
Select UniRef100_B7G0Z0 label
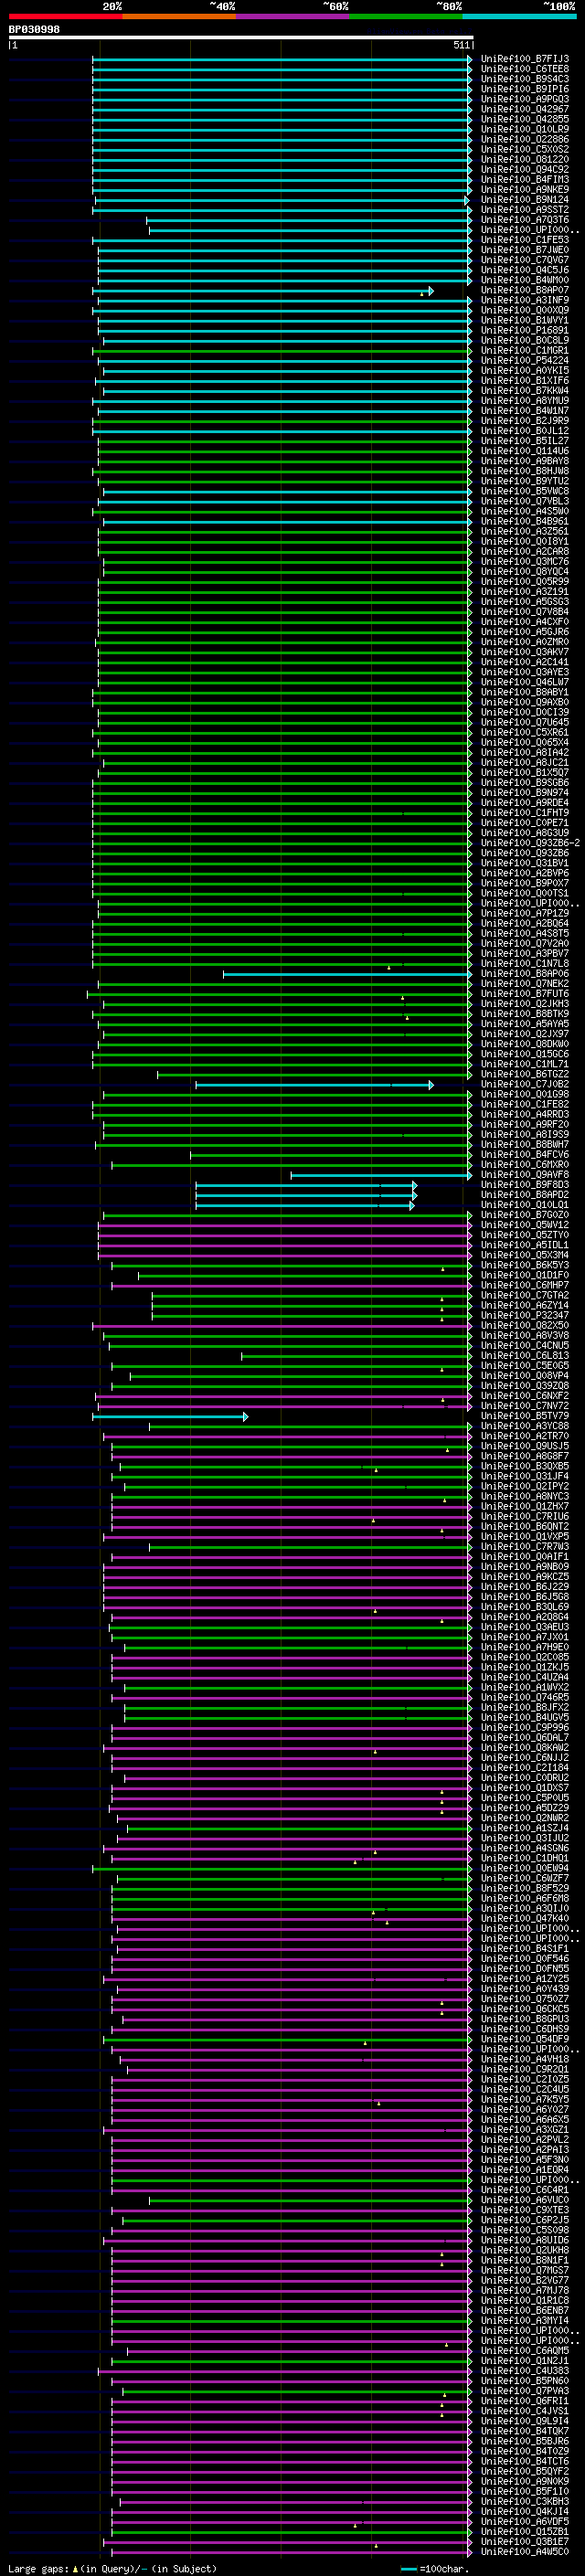(525, 1215)
